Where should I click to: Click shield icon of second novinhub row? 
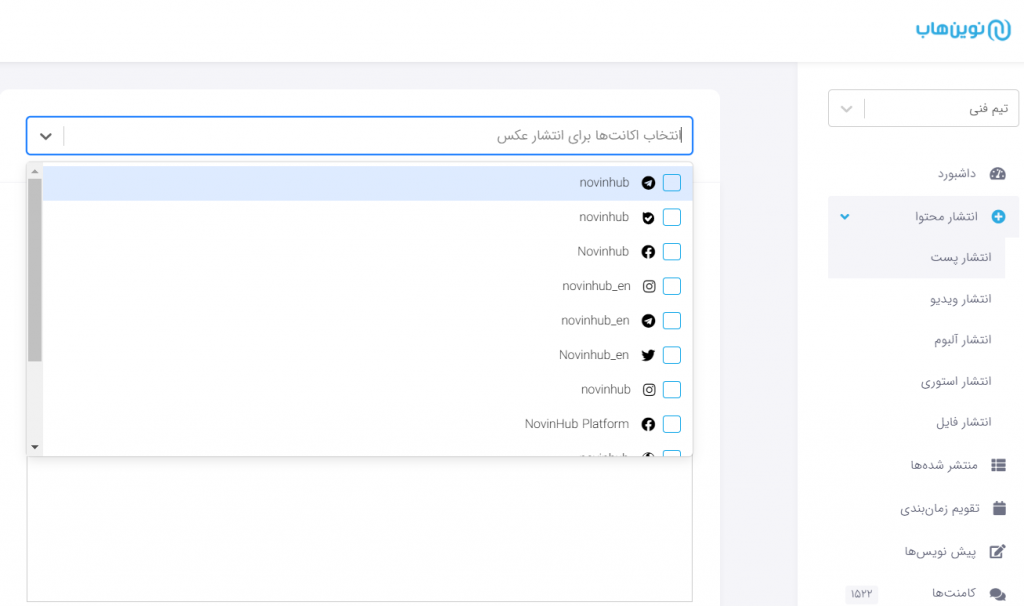648,217
